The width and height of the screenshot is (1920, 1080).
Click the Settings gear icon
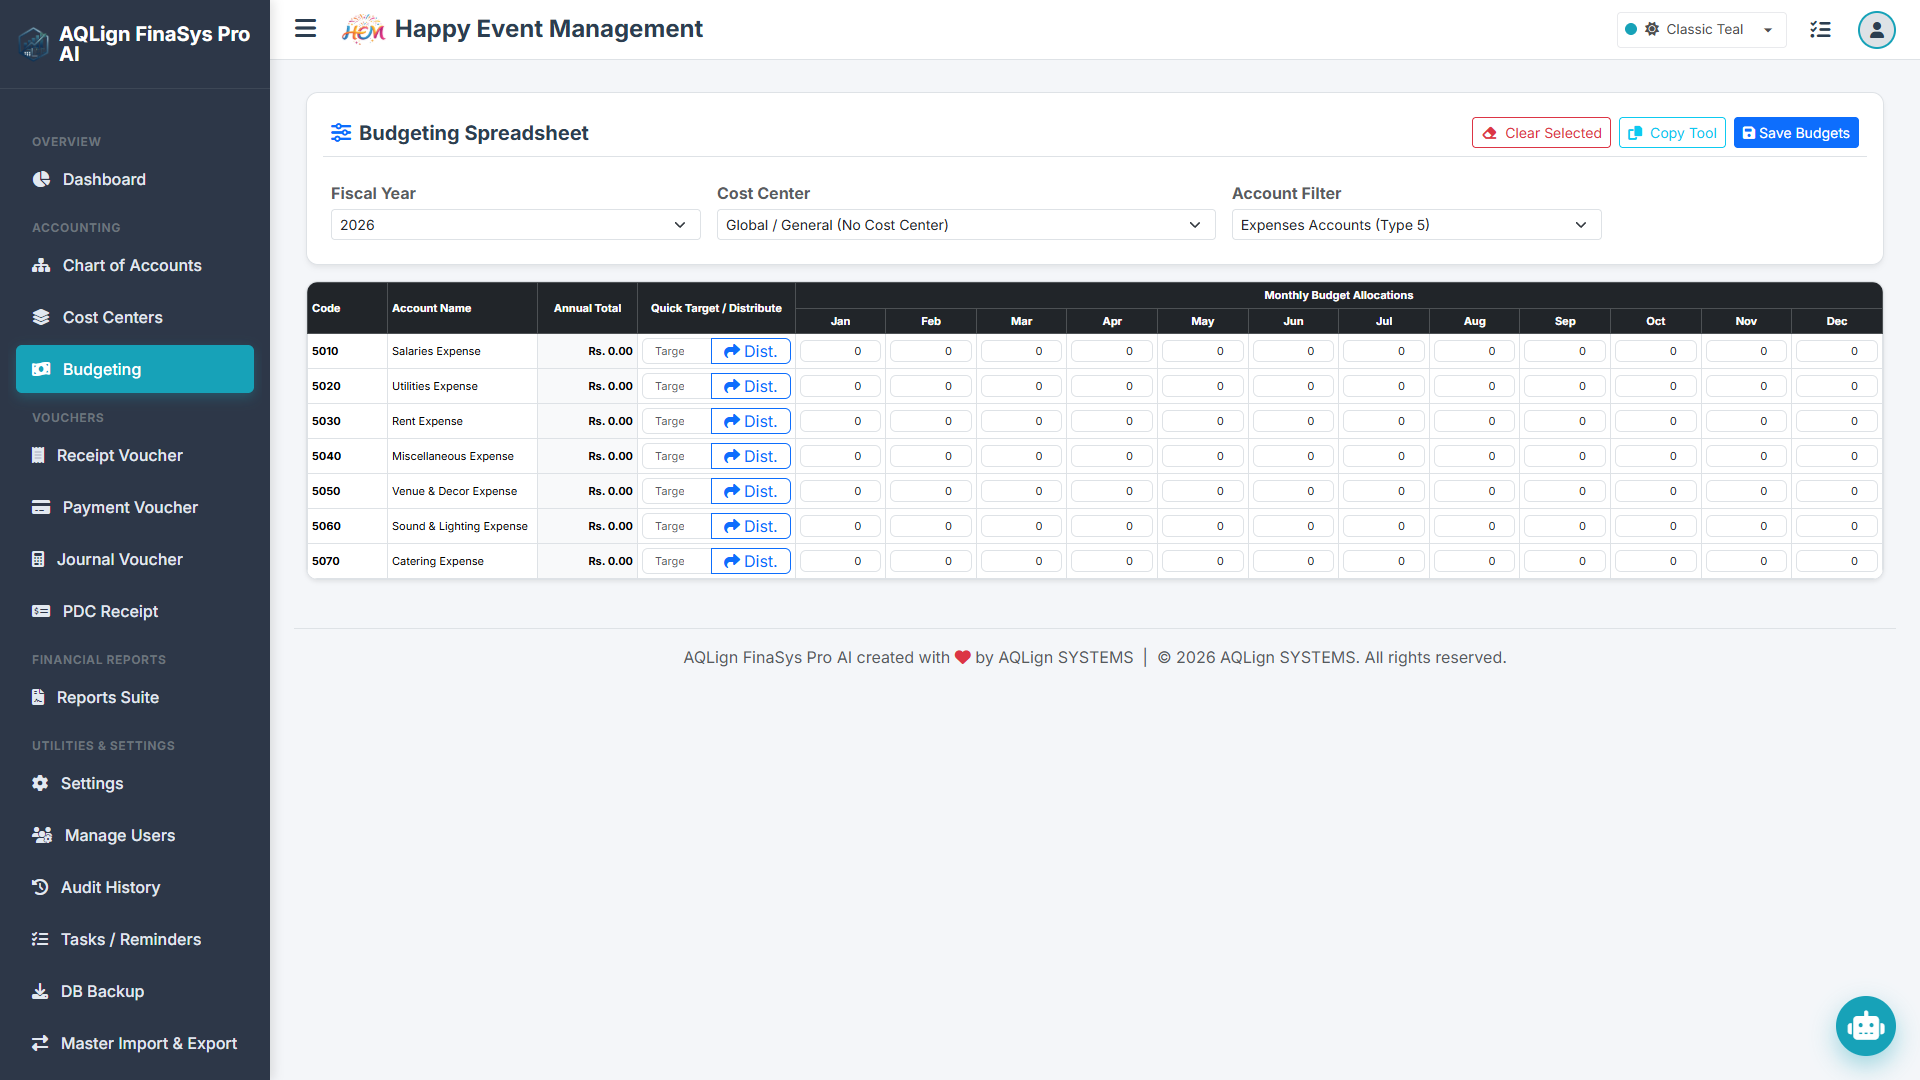coord(40,783)
